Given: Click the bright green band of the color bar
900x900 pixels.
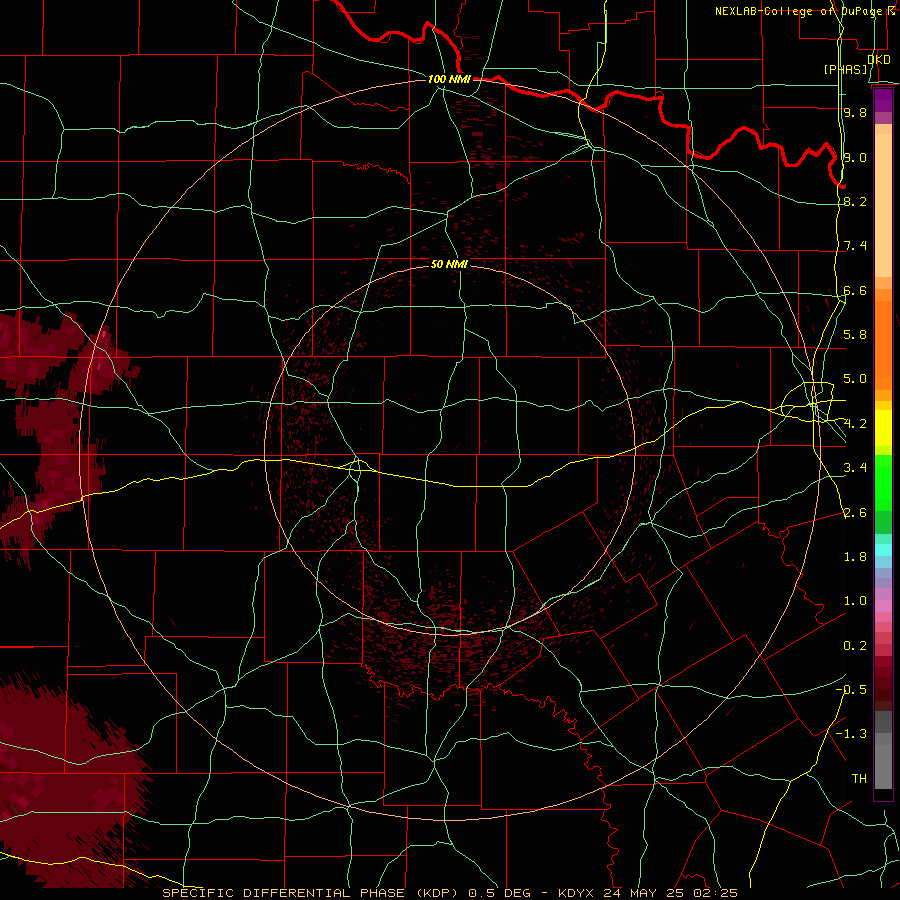Looking at the screenshot, I should [x=883, y=483].
